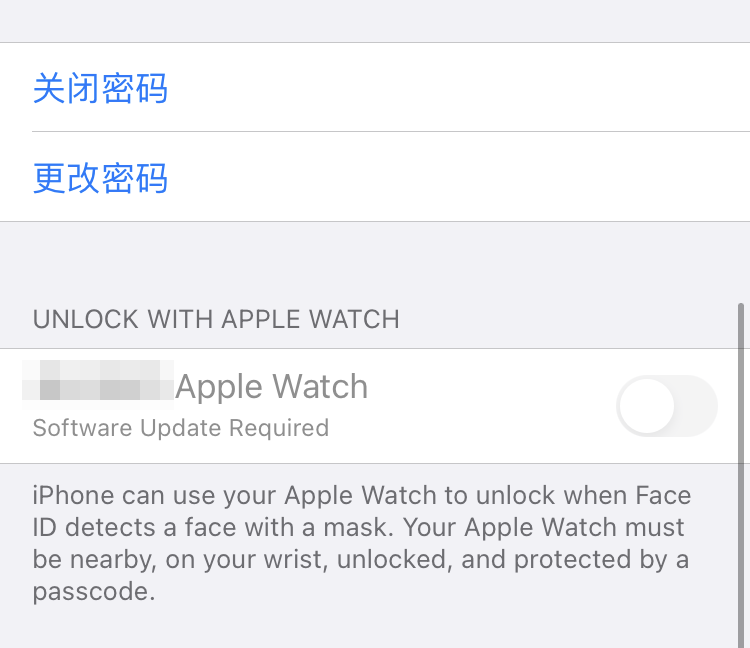Click the vertical scrollbar on right edge
This screenshot has width=750, height=648.
tap(741, 475)
